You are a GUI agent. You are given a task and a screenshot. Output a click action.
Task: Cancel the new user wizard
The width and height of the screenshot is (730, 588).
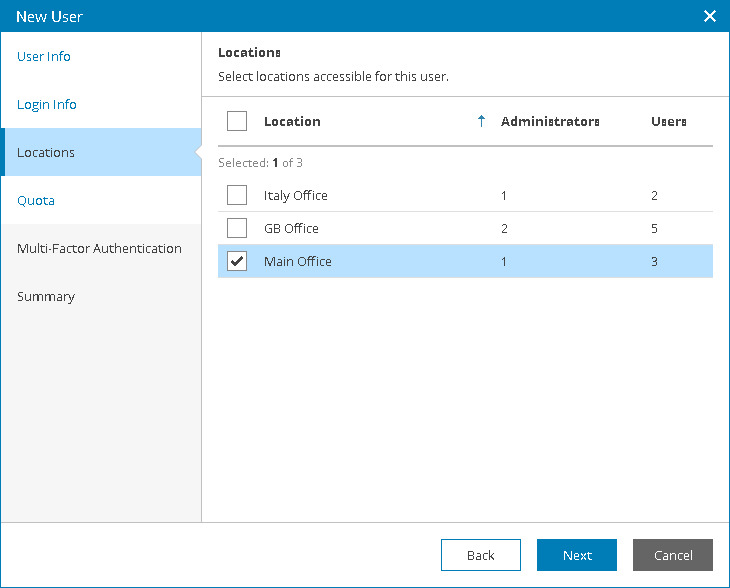click(672, 555)
